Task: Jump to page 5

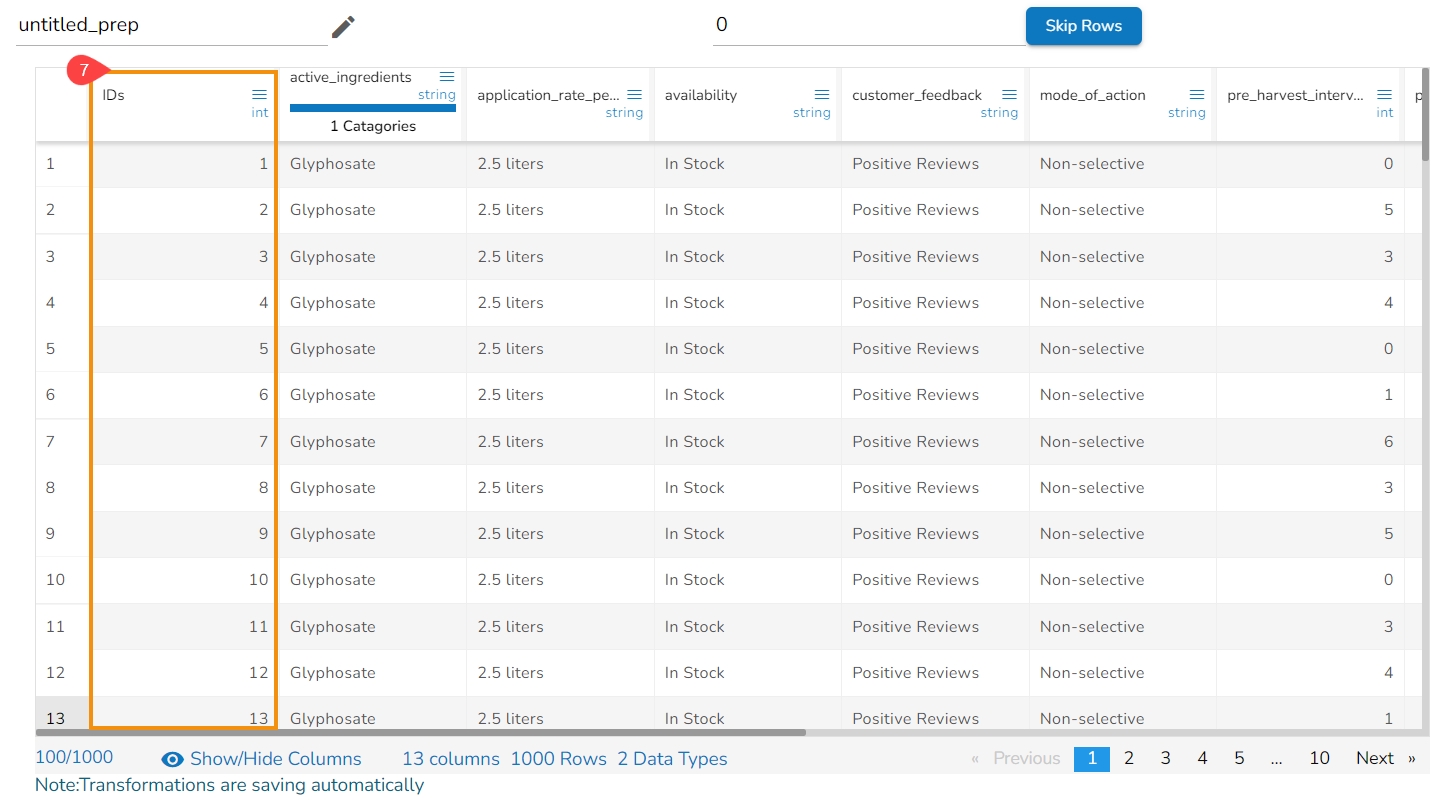Action: [x=1238, y=758]
